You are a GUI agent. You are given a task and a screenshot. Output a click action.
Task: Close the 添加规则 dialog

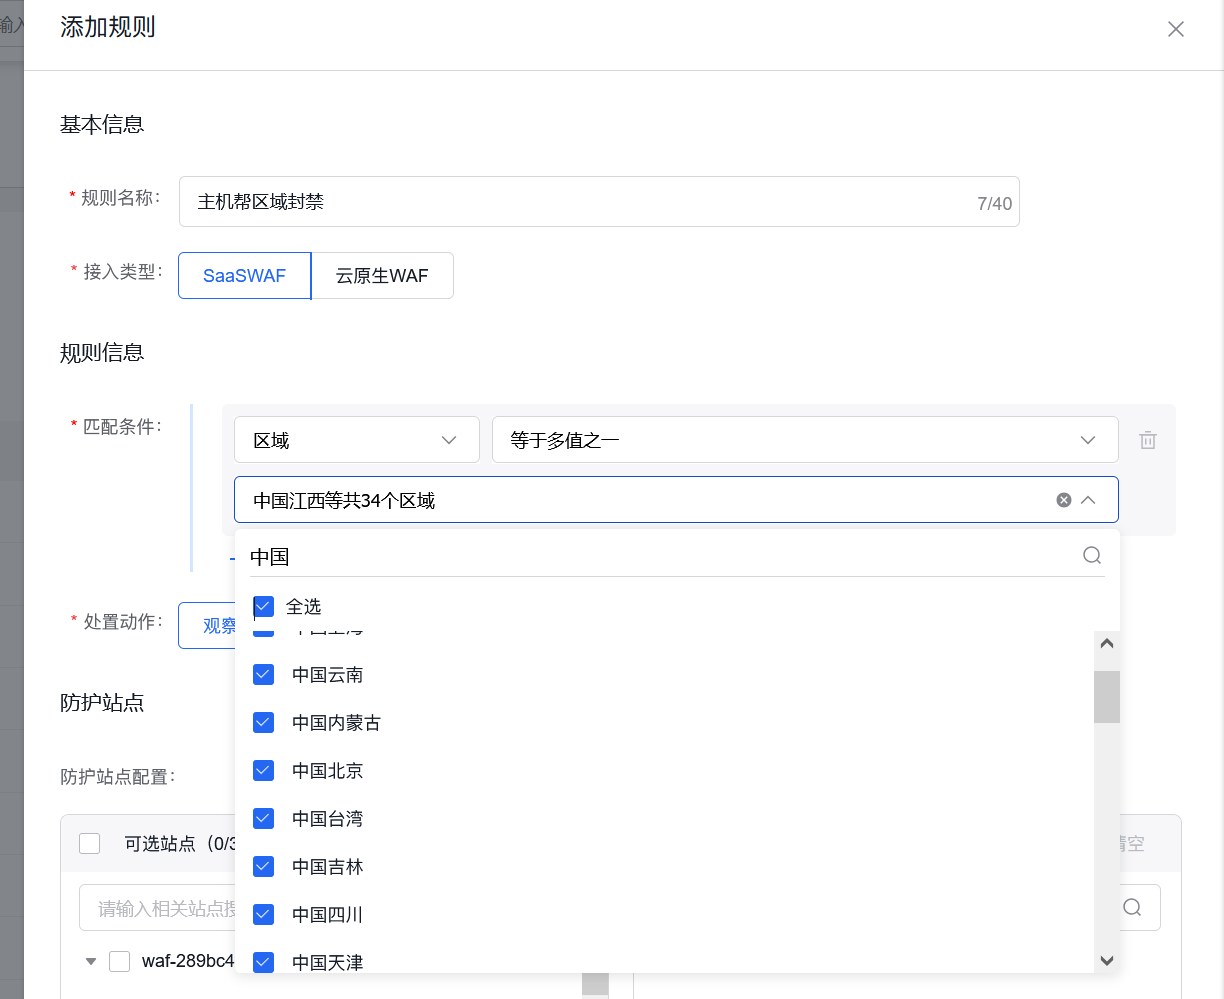coord(1176,29)
